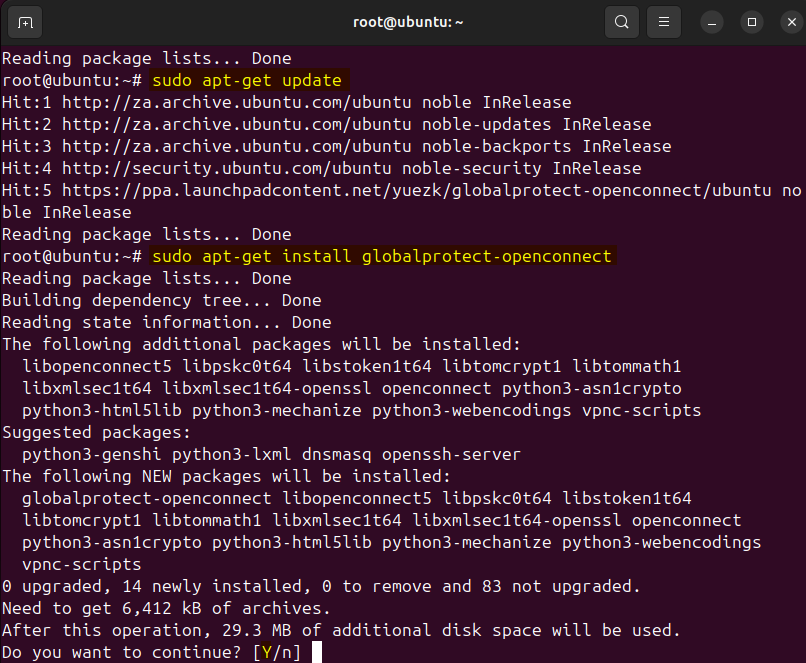Screen dimensions: 806x663
Task: Click the 'Building dependency tree... Done' line
Action: [x=161, y=300]
